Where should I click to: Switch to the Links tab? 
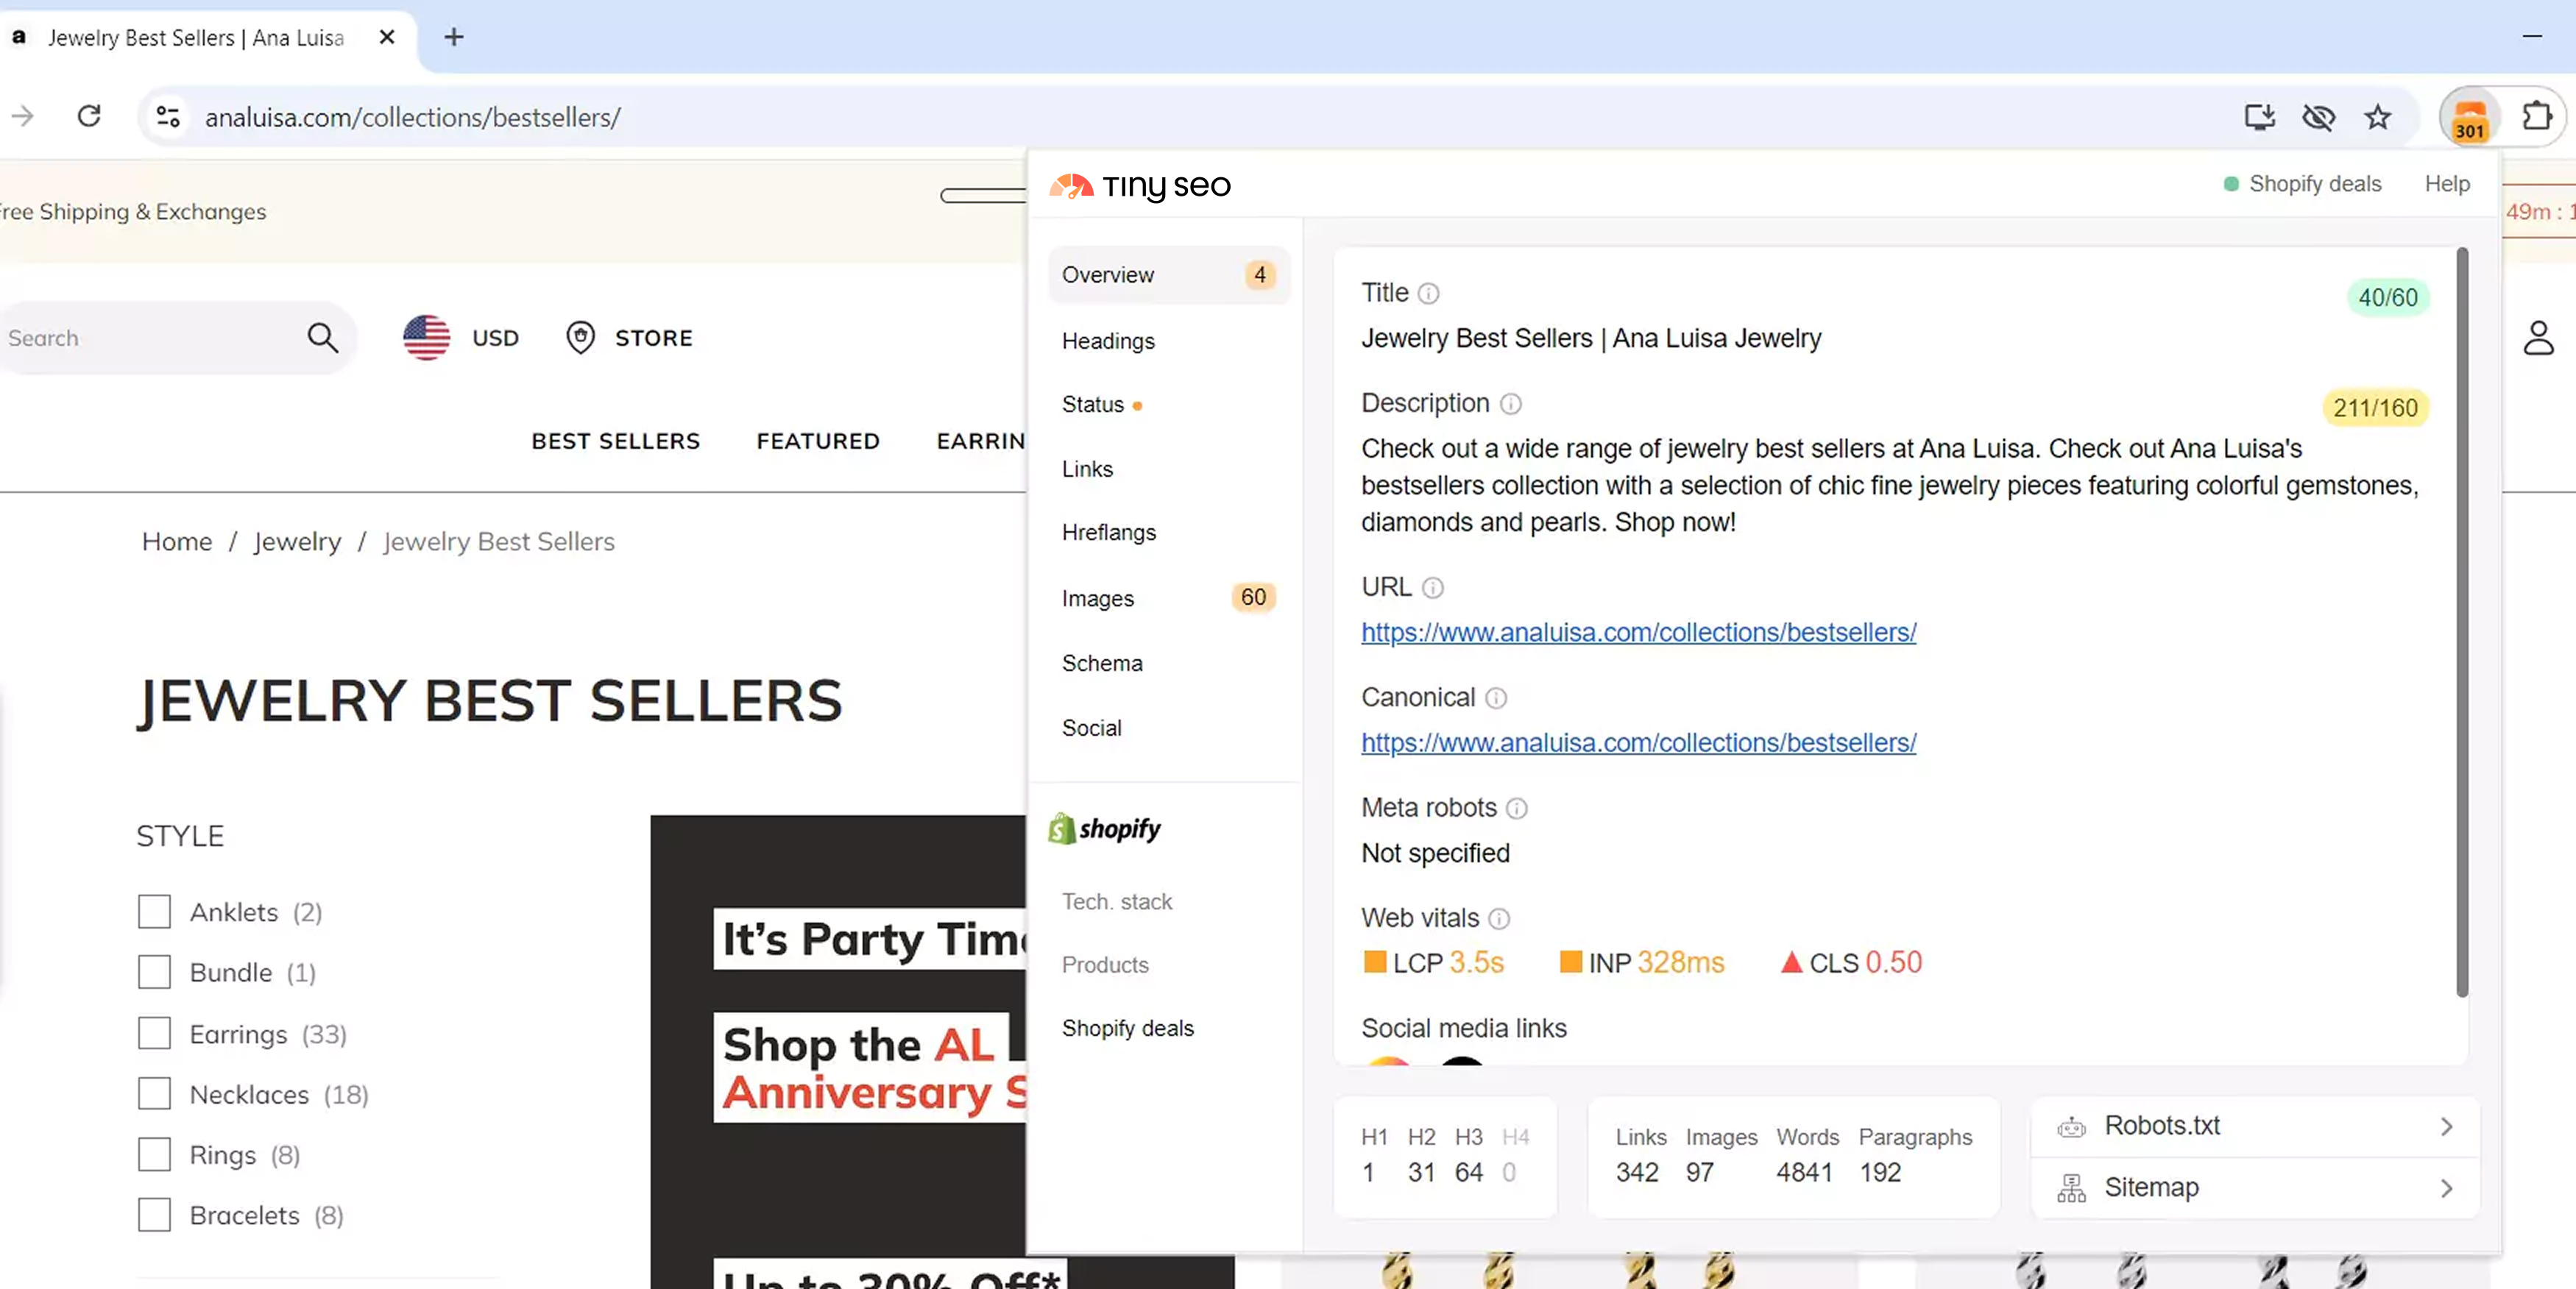(x=1087, y=469)
